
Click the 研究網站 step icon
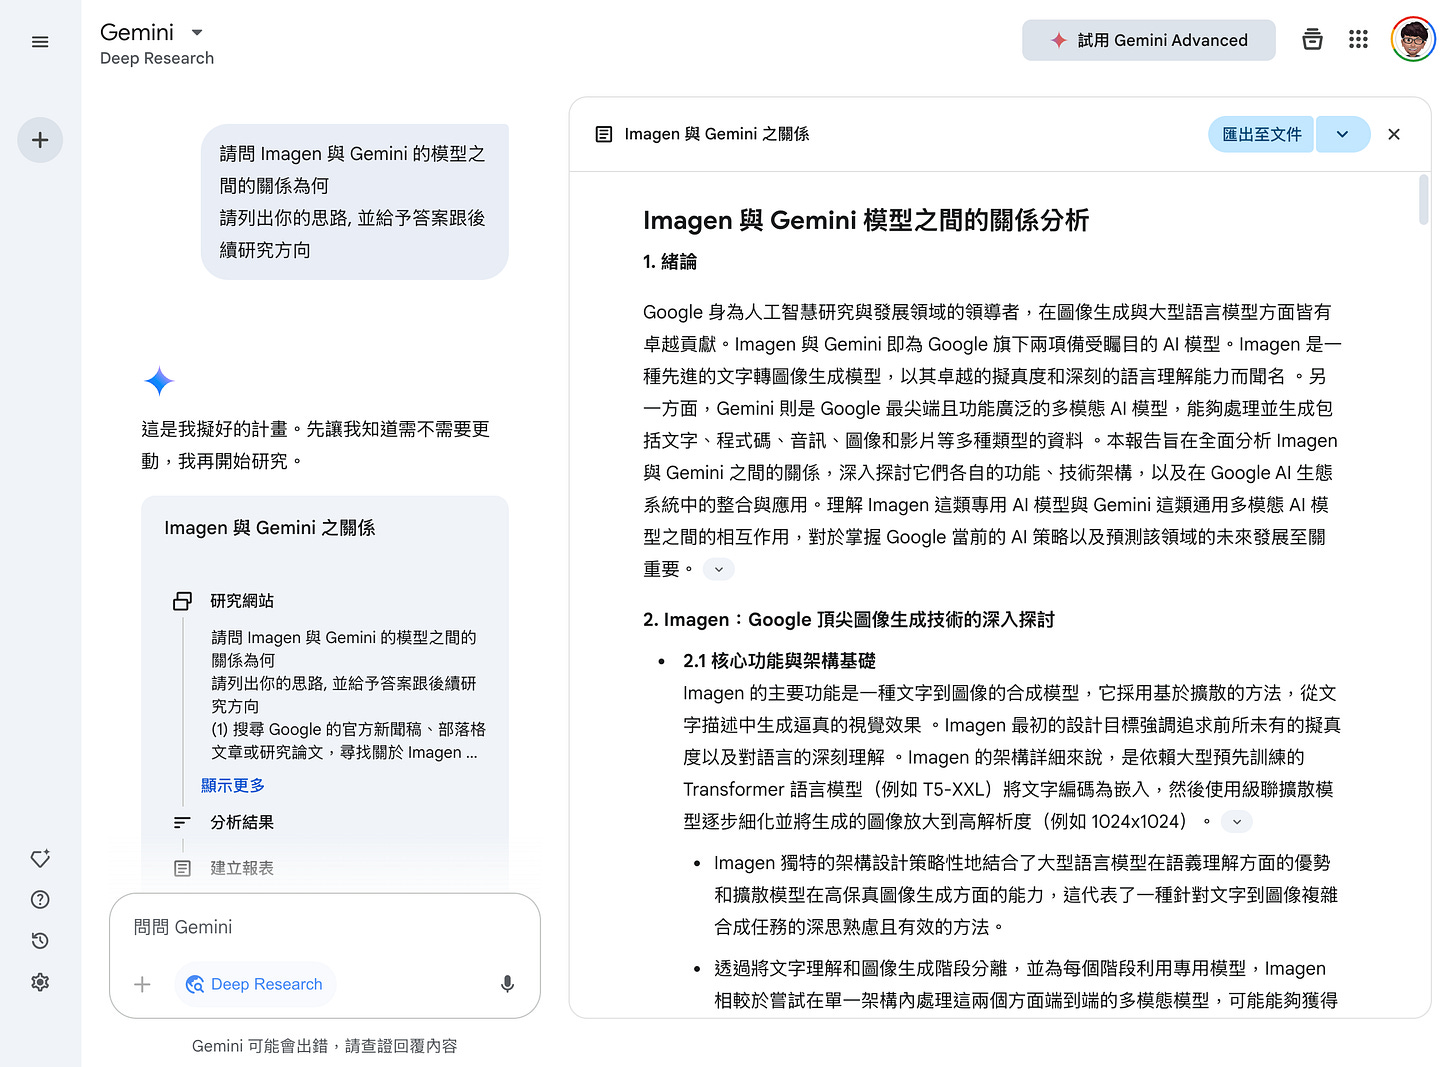coord(182,601)
